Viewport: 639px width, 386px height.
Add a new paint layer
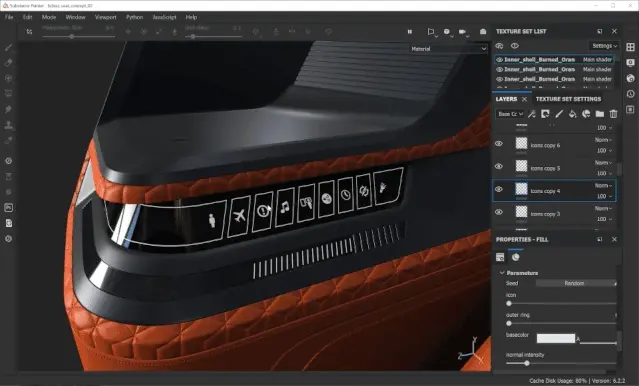click(559, 114)
